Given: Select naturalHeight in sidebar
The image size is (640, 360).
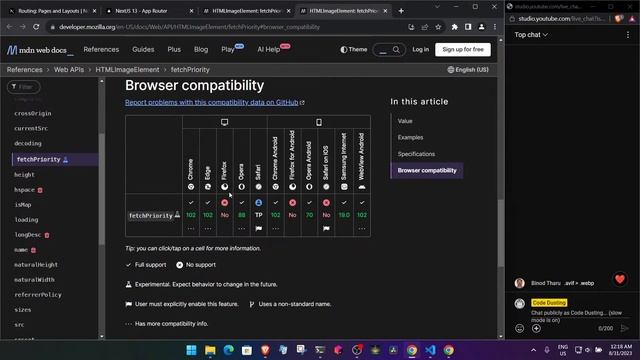Looking at the screenshot, I should (x=36, y=264).
